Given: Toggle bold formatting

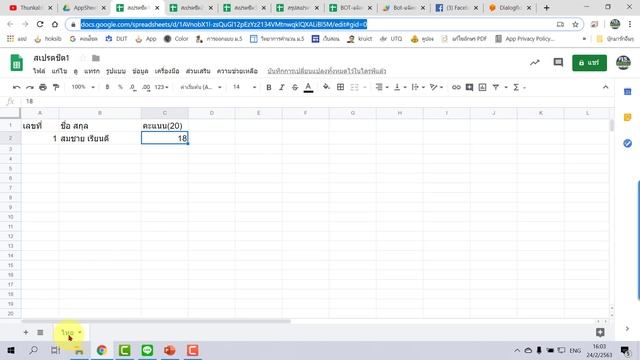Looking at the screenshot, I should pyautogui.click(x=269, y=87).
